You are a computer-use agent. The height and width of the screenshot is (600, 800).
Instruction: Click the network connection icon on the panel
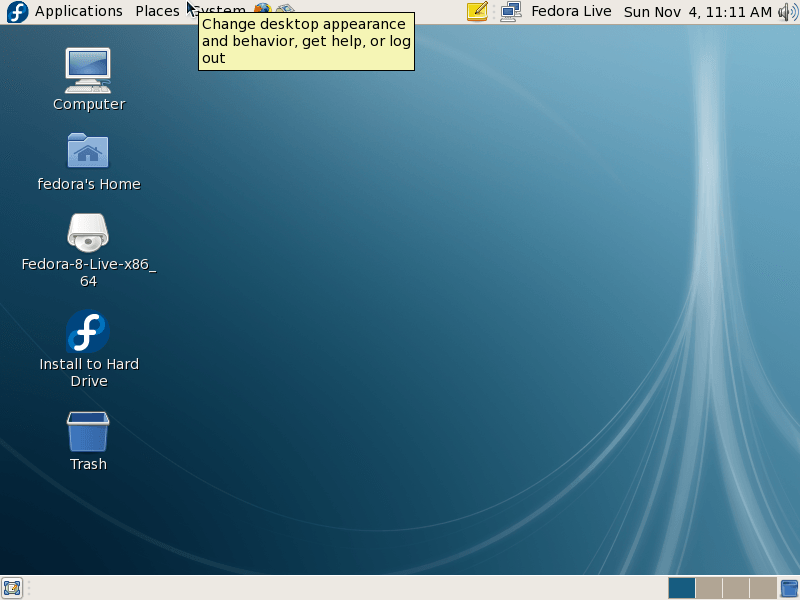pos(511,11)
